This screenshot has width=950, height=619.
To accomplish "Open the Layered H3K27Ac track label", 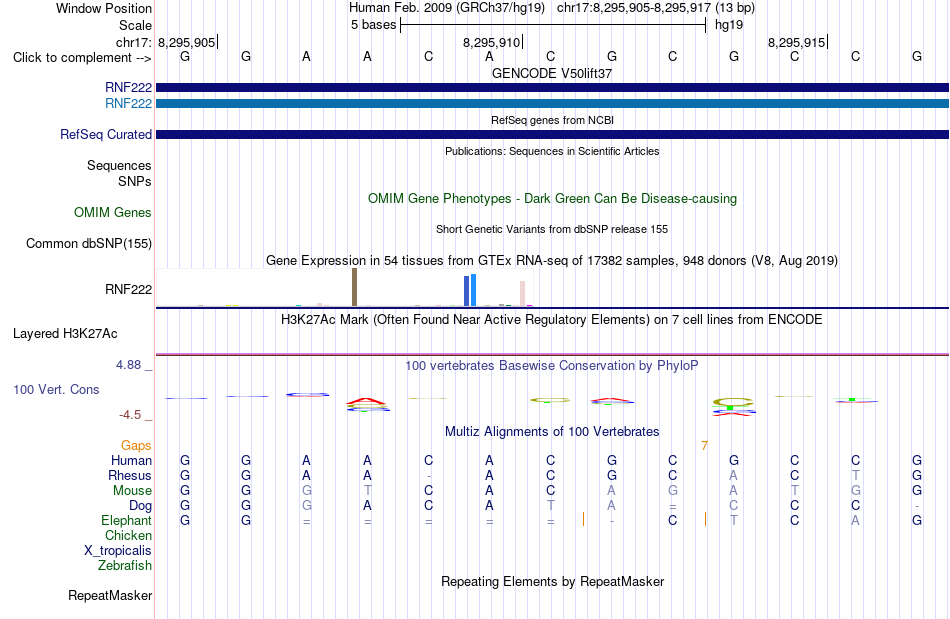I will click(x=65, y=334).
